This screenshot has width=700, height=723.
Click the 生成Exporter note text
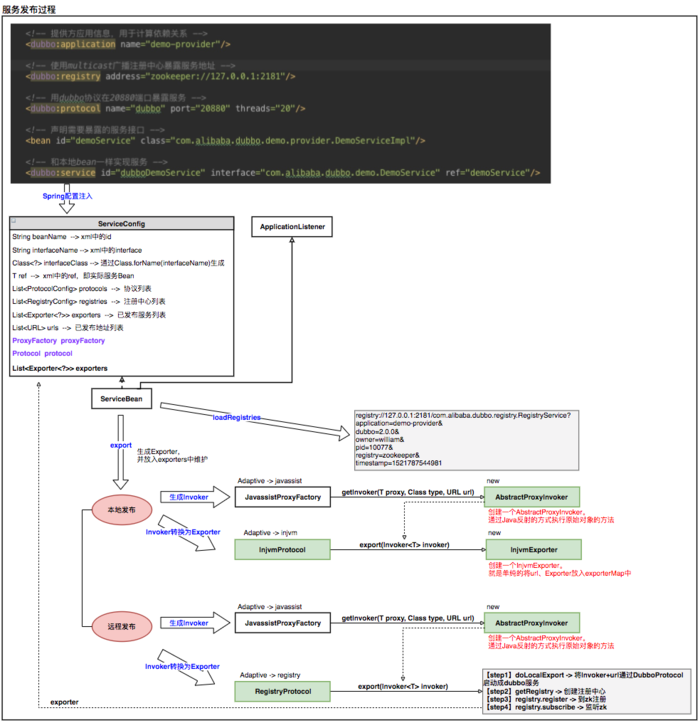point(172,456)
